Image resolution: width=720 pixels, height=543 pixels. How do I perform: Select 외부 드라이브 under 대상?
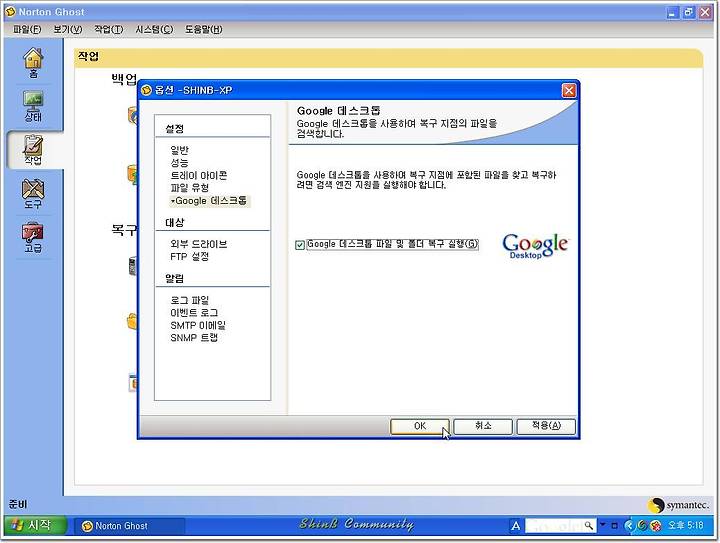[198, 244]
